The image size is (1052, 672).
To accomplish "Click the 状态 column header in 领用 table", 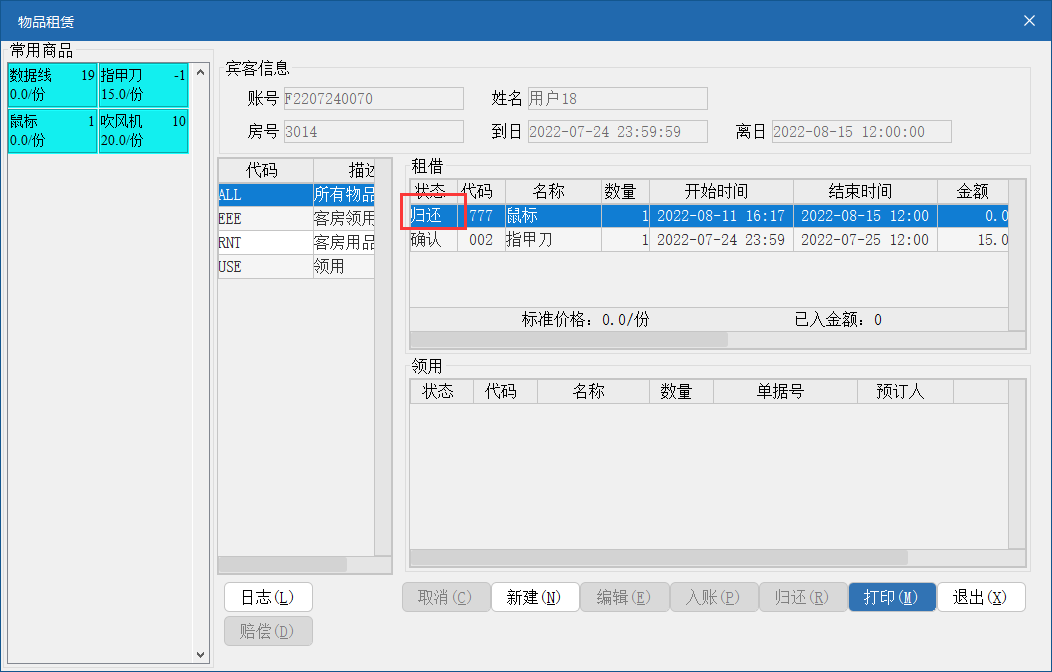I will coord(441,392).
